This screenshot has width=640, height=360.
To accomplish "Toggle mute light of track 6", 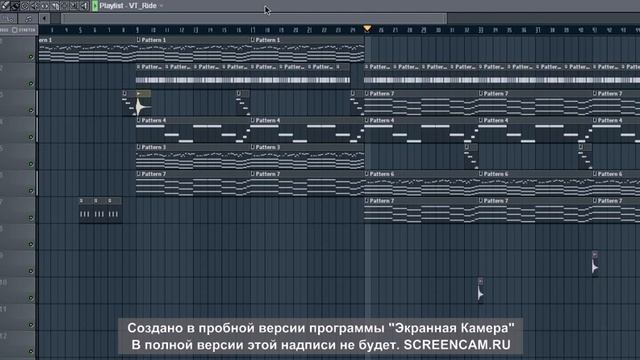I will (x=31, y=191).
